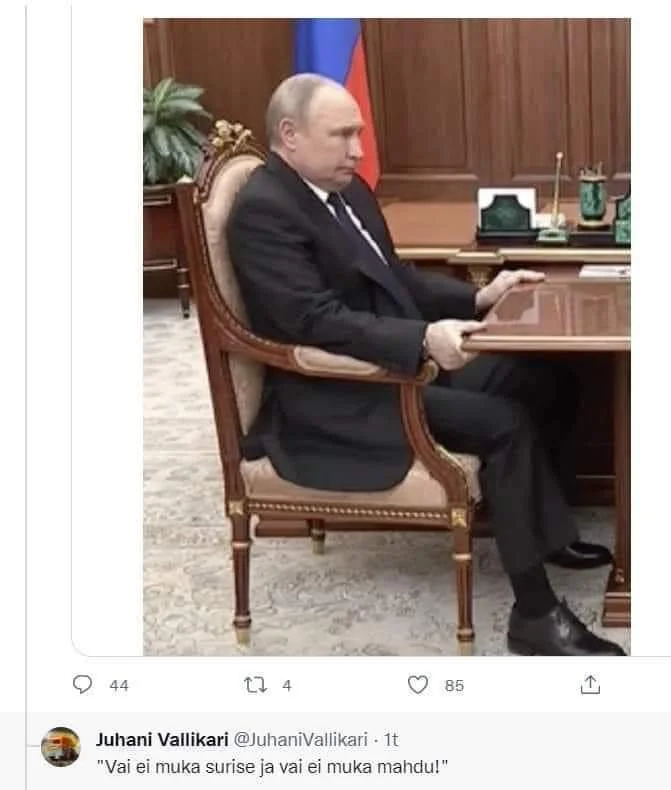Open the Juhani Vallikari display name link
Image resolution: width=671 pixels, height=790 pixels.
[x=162, y=740]
